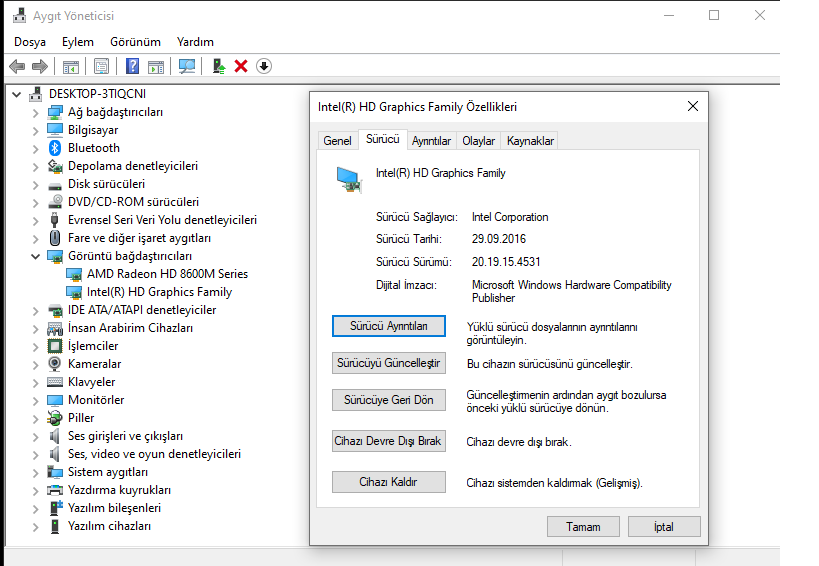
Task: Collapse the Görüntü bağdaştırıcıları node
Action: coord(36,256)
